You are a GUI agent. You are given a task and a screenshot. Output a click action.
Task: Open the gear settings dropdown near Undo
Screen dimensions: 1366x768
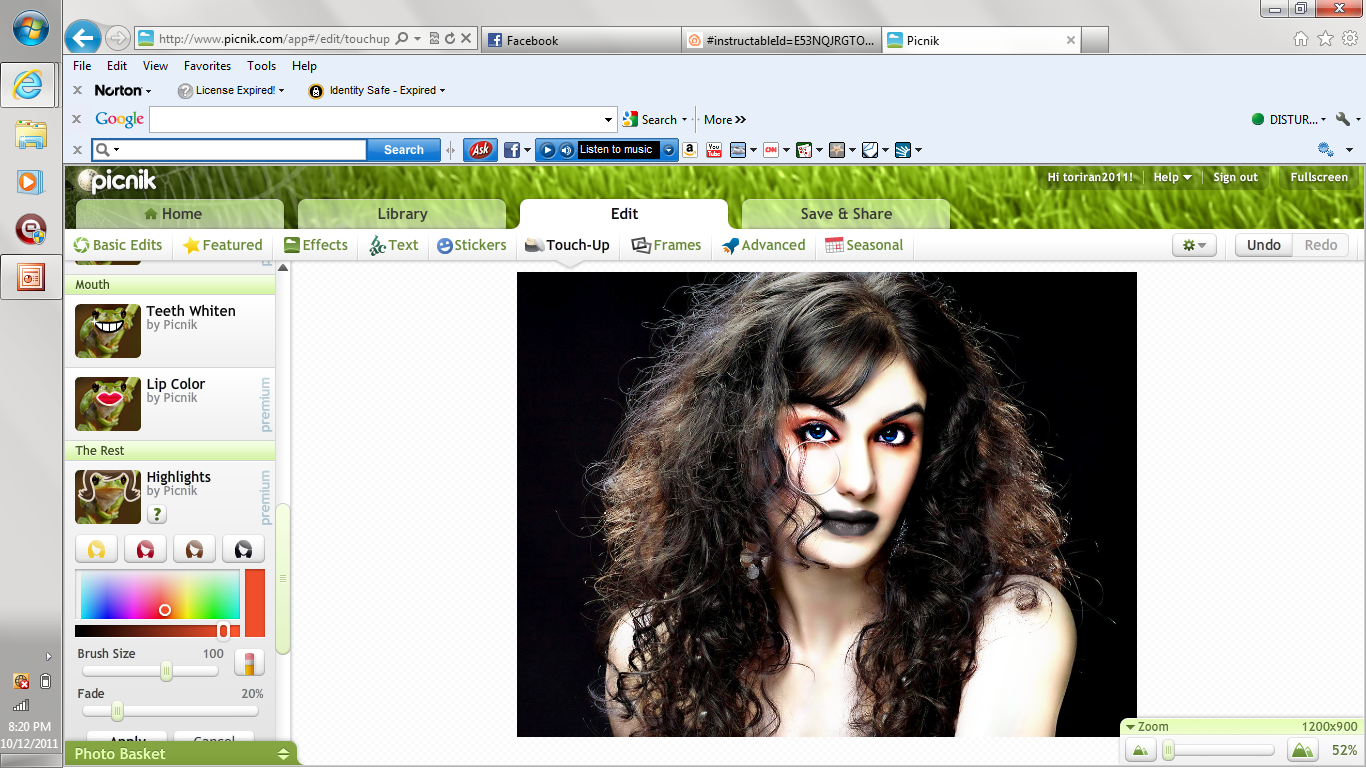1194,245
